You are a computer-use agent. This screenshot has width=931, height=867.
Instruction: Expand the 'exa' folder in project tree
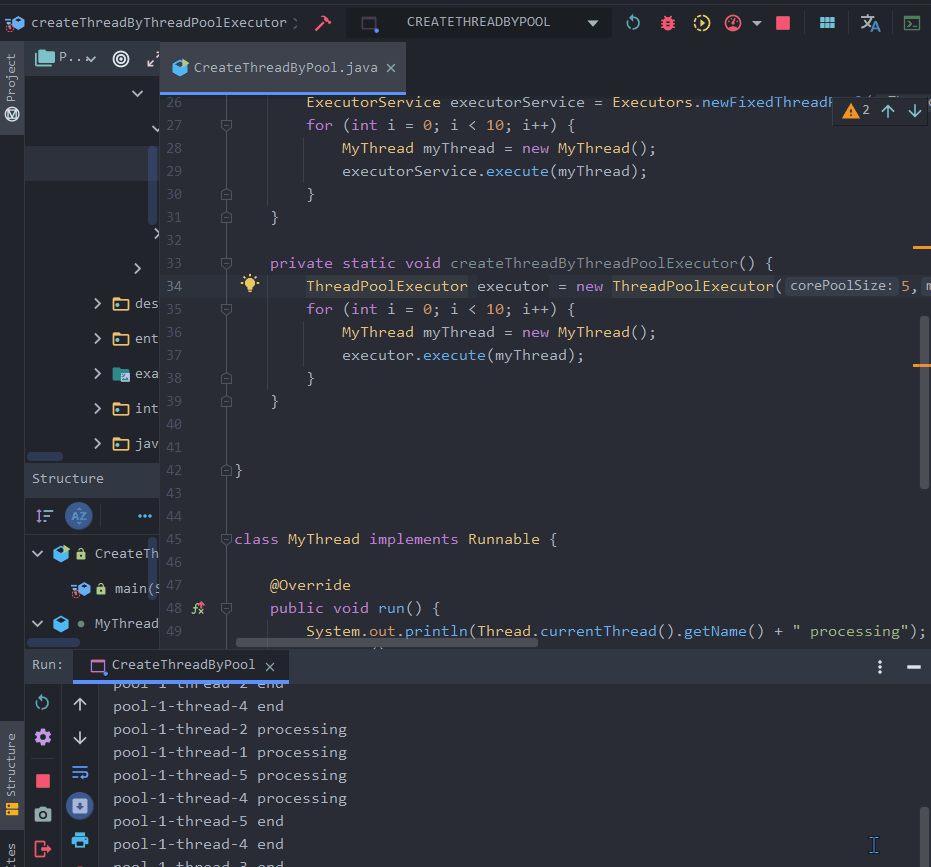tap(97, 373)
